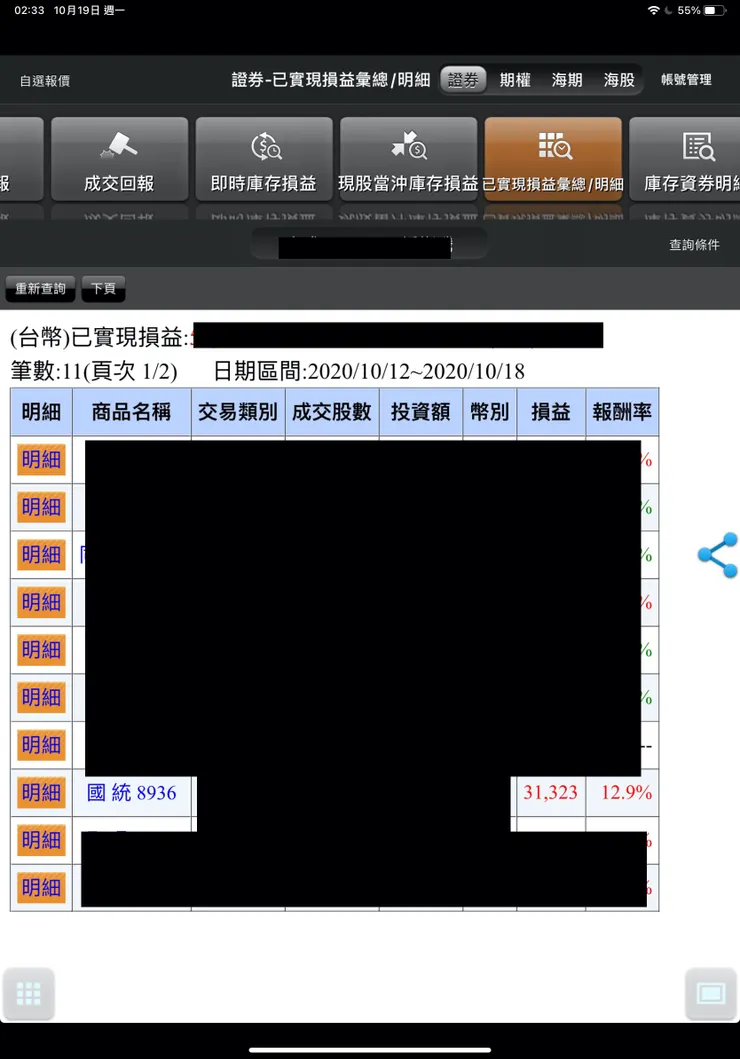Click 損益 column header
The image size is (740, 1059).
pos(551,411)
